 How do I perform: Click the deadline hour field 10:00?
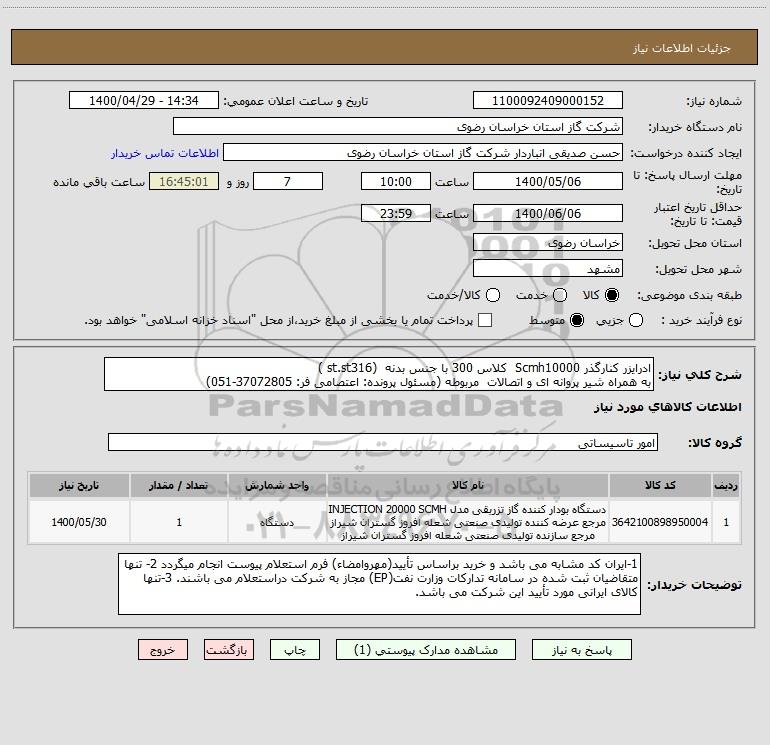tap(396, 181)
